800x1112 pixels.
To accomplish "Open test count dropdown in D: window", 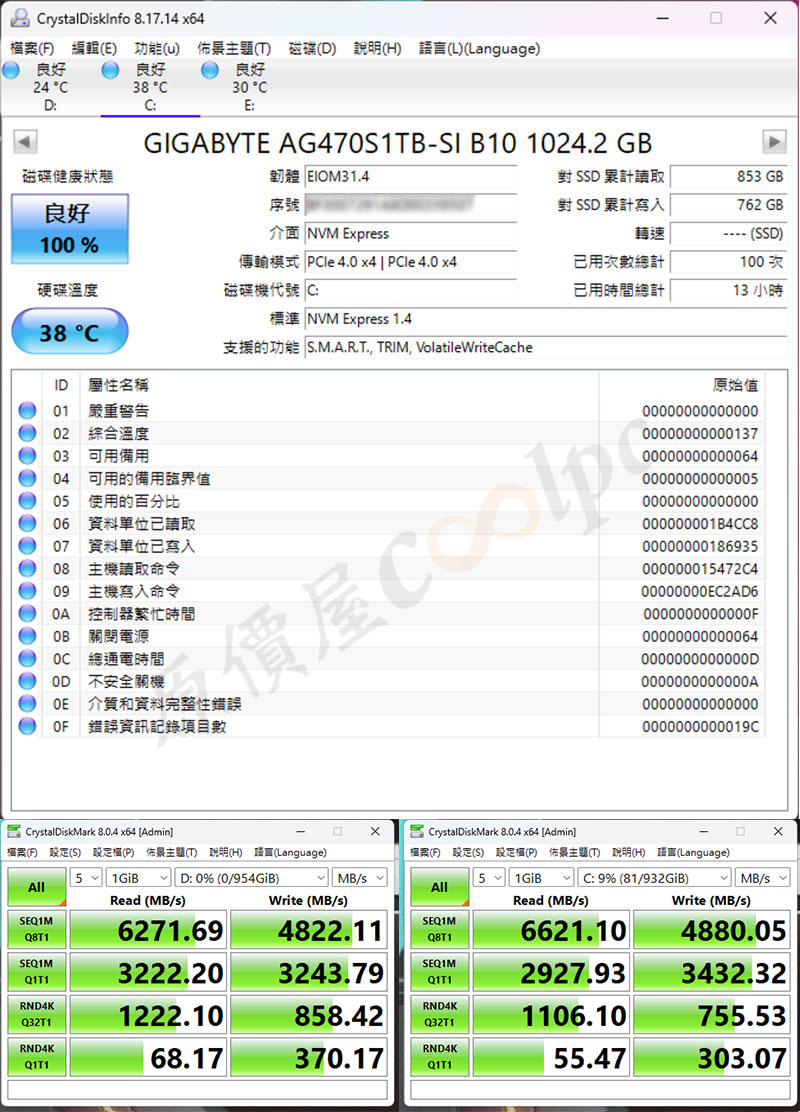I will [87, 878].
